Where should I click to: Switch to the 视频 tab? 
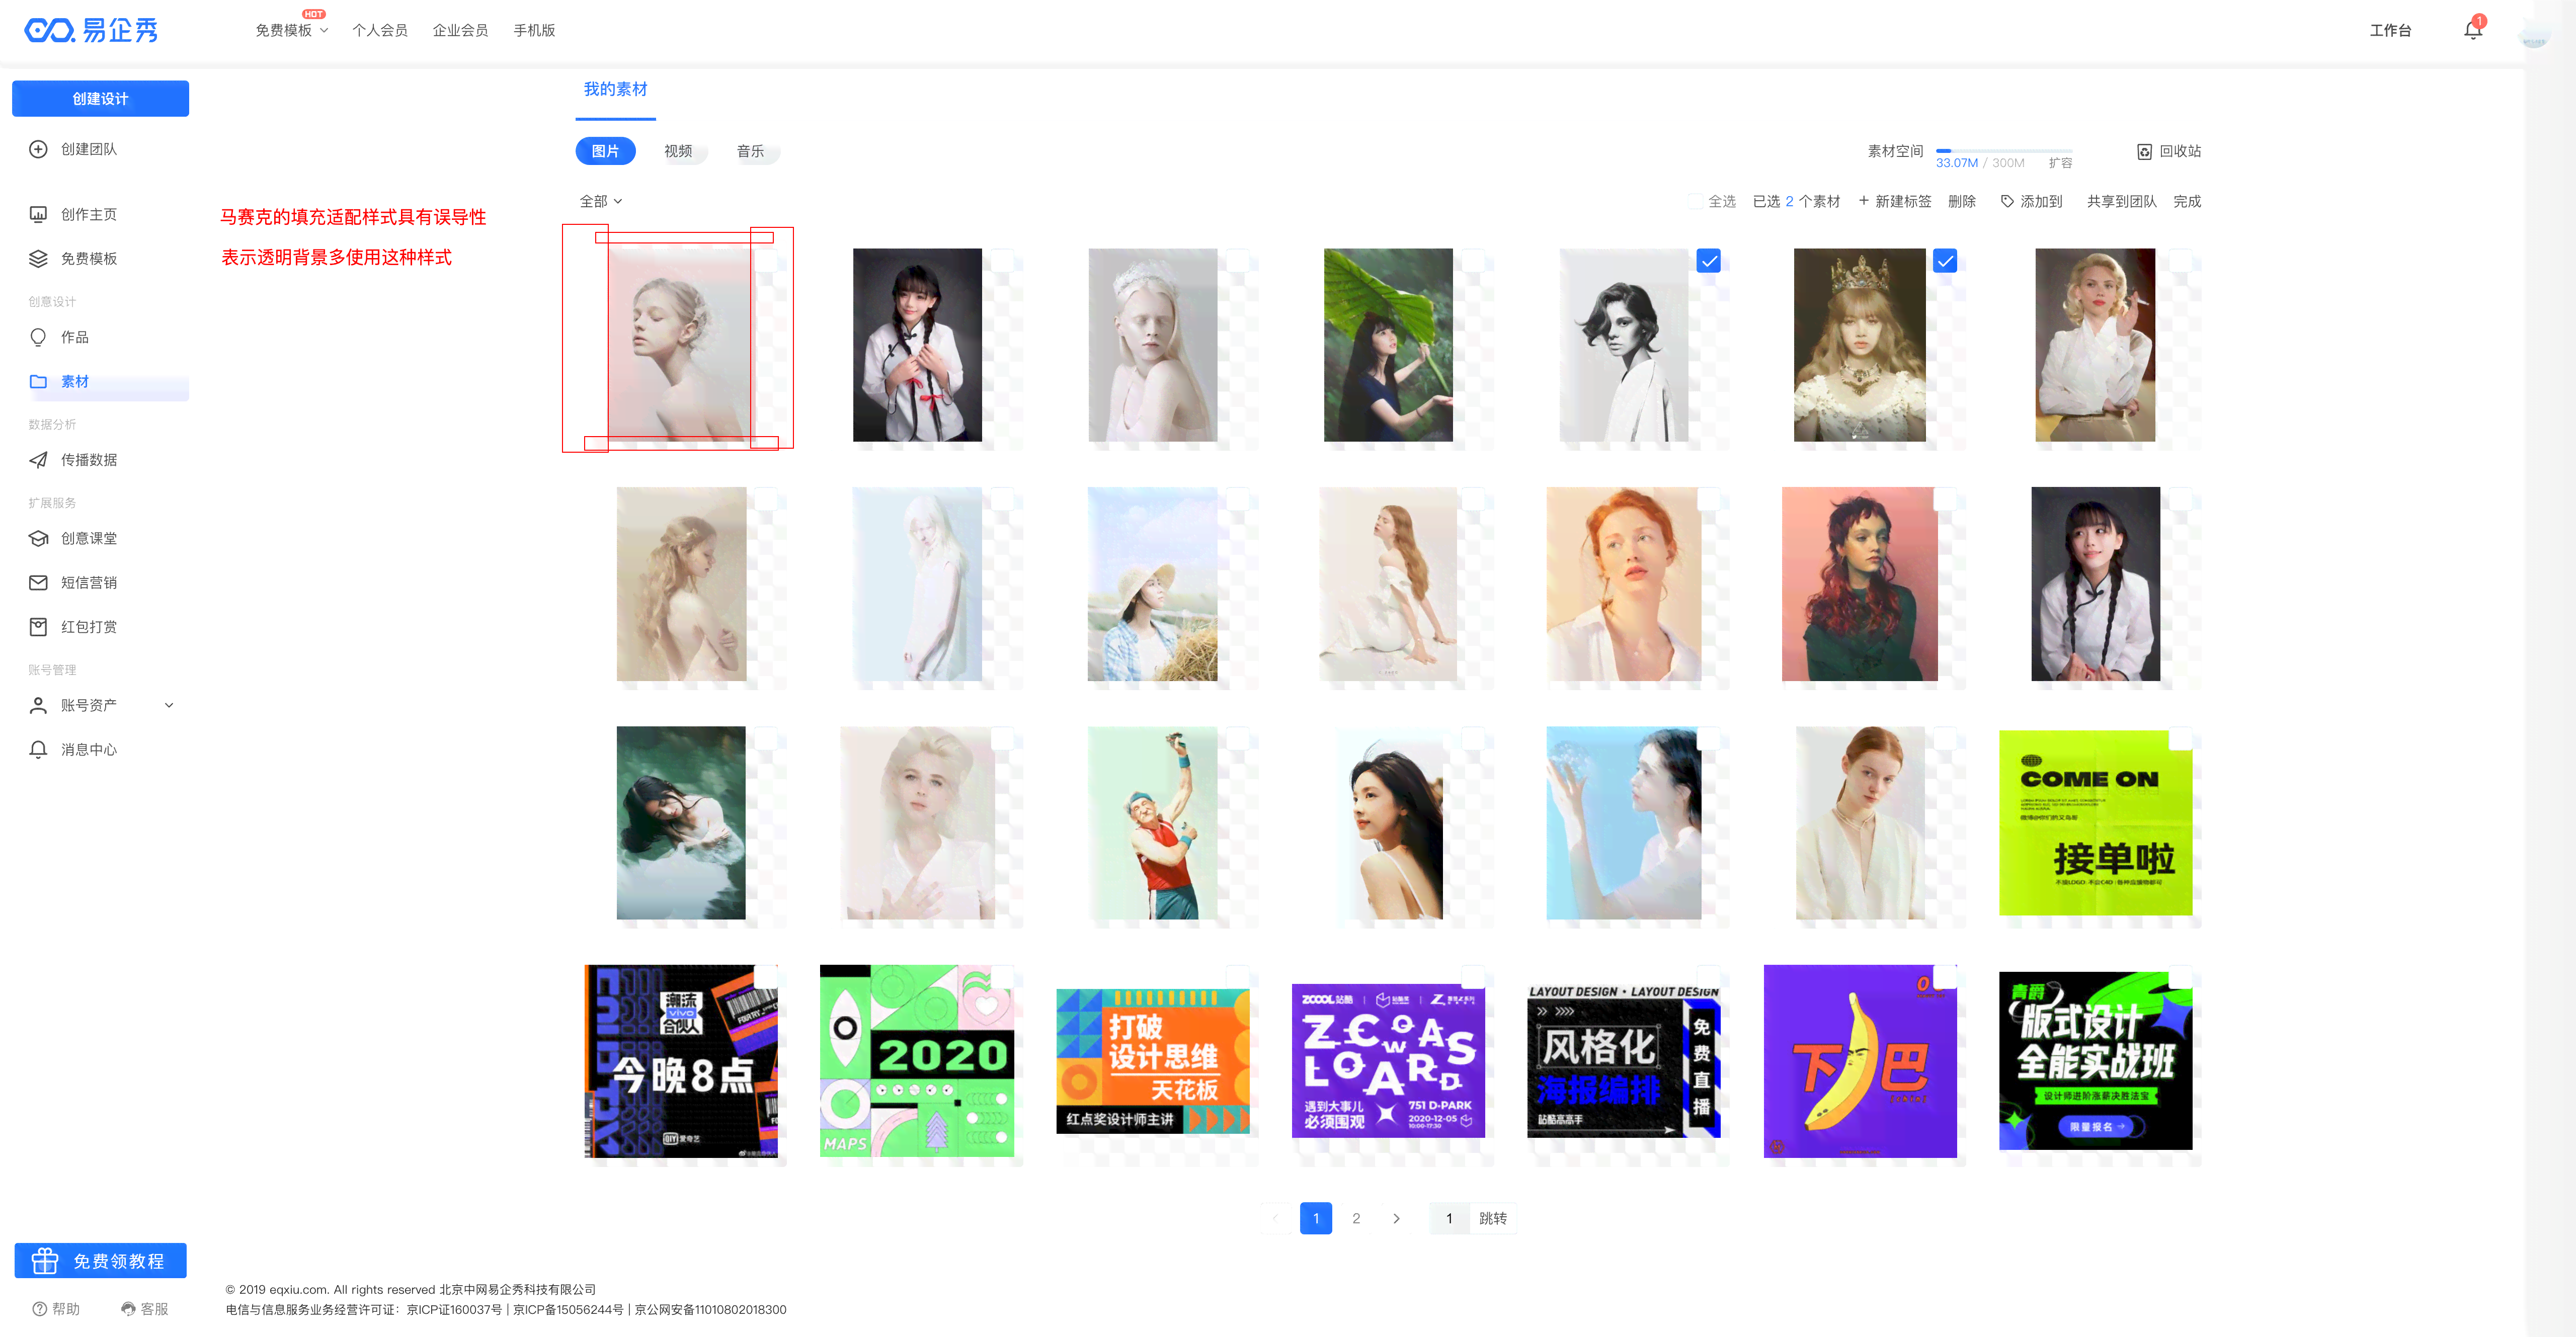click(678, 151)
